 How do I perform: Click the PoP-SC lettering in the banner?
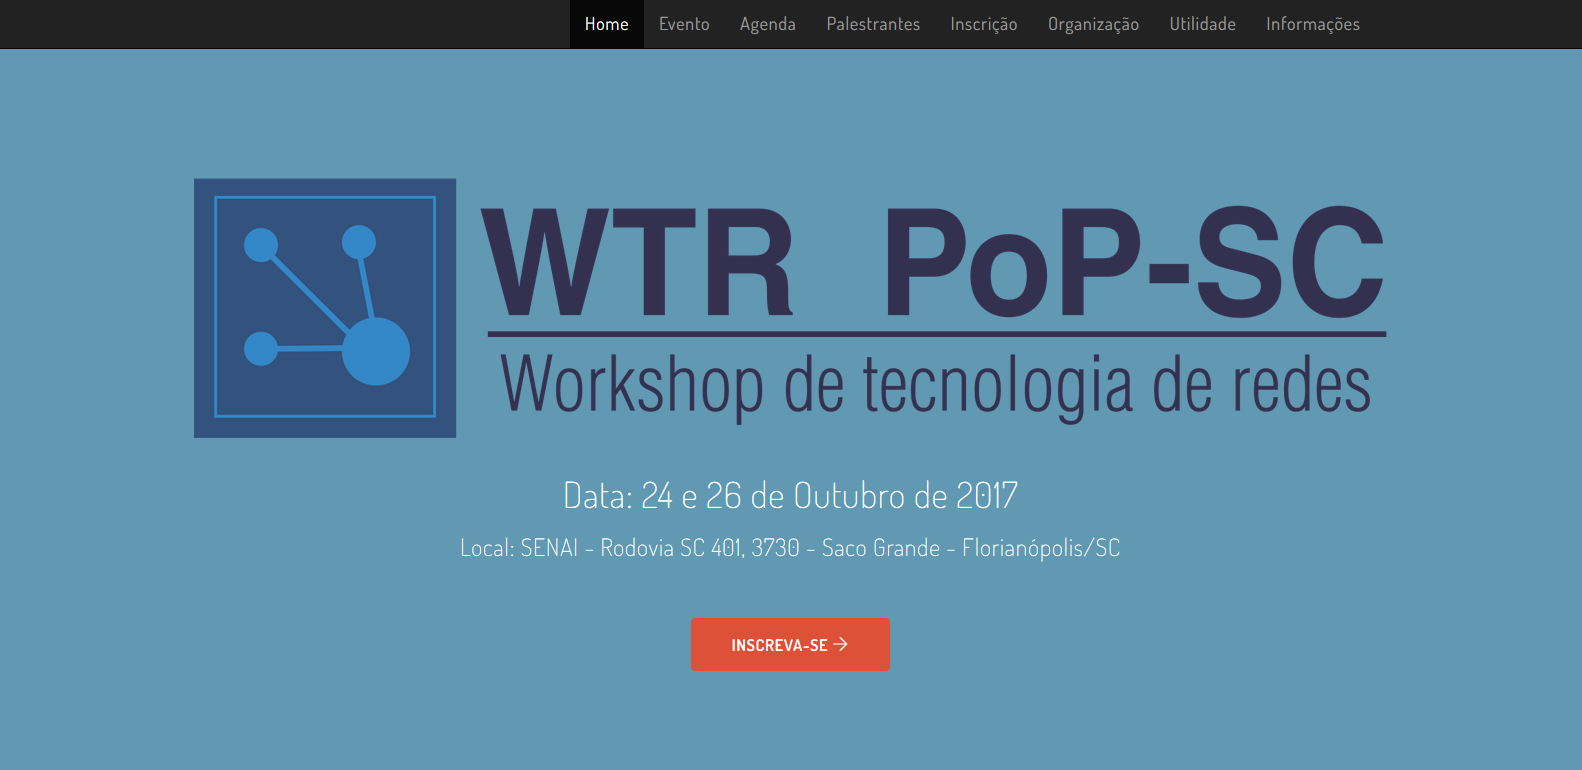[1133, 263]
